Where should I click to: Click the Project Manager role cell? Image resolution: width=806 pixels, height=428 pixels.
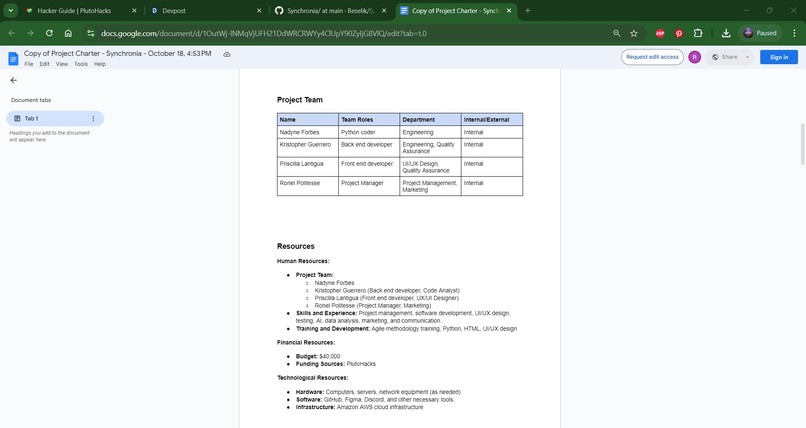coord(369,186)
